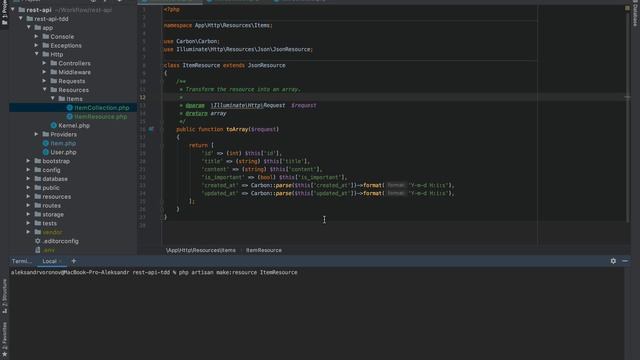The width and height of the screenshot is (640, 360).
Task: Collapse the Http folder
Action: [37, 54]
